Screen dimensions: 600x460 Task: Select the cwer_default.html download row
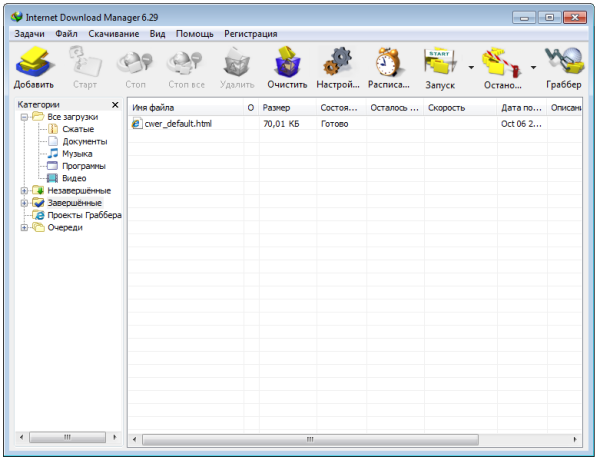click(355, 124)
